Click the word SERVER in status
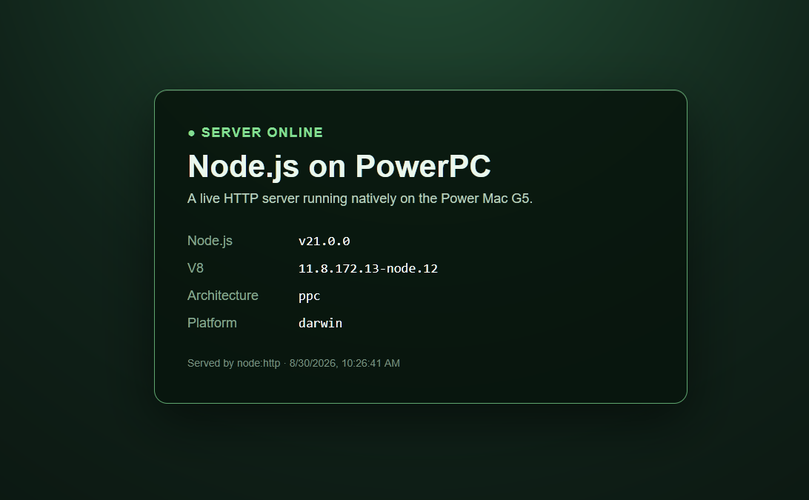 tap(231, 133)
